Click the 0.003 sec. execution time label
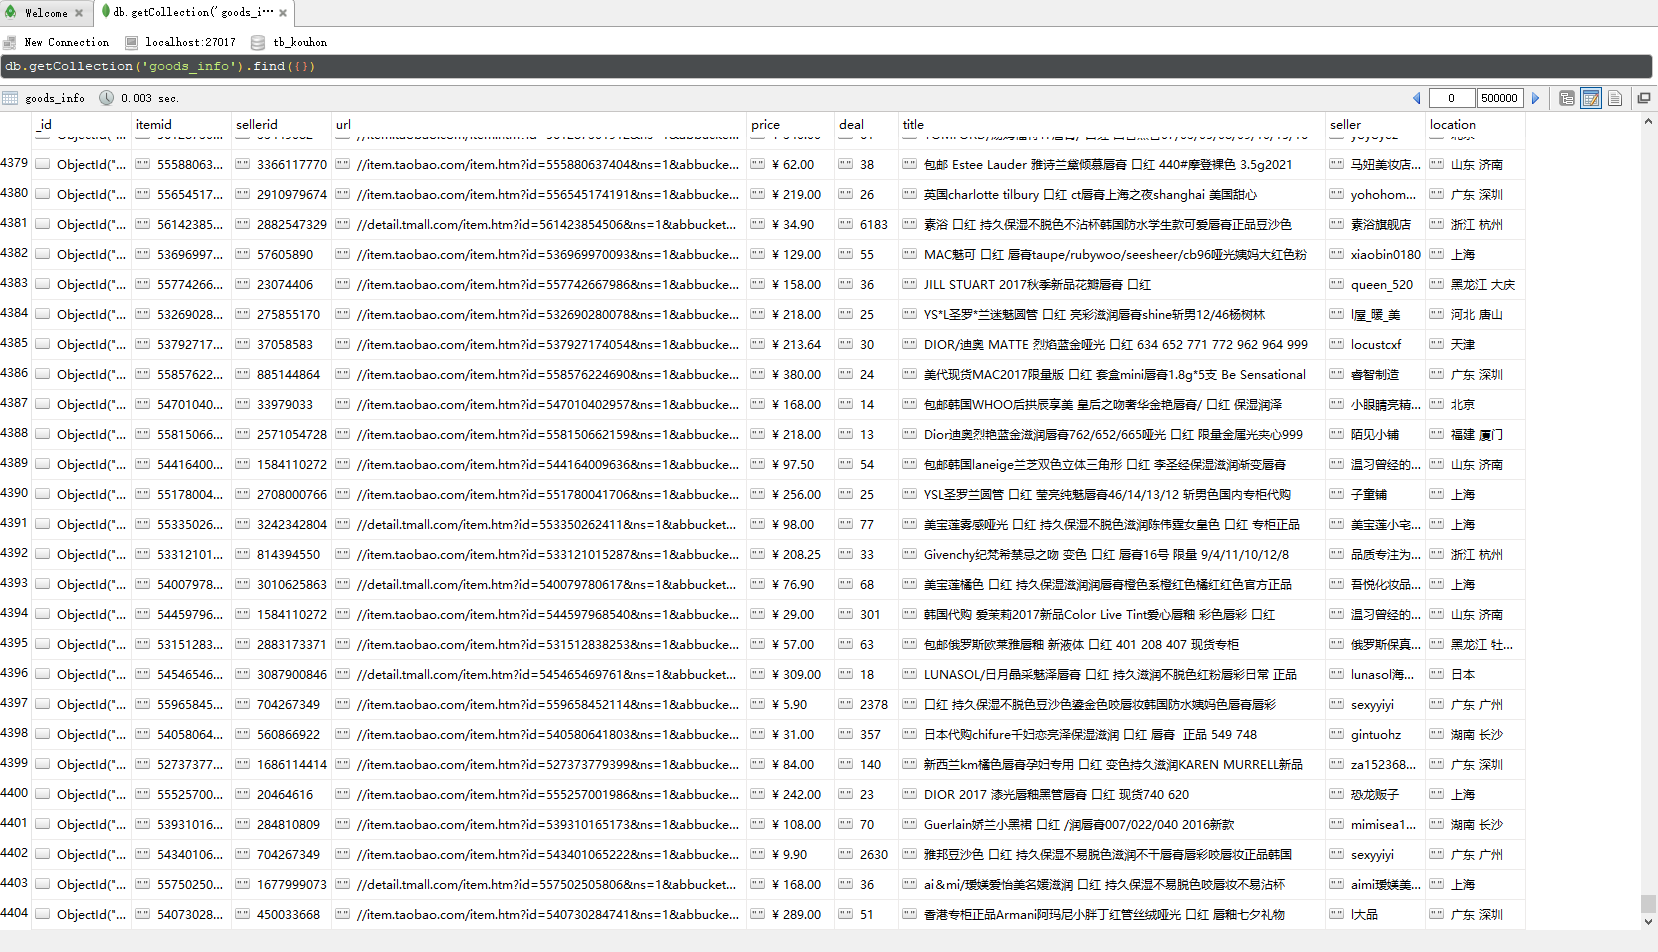Viewport: 1658px width, 952px height. click(149, 98)
